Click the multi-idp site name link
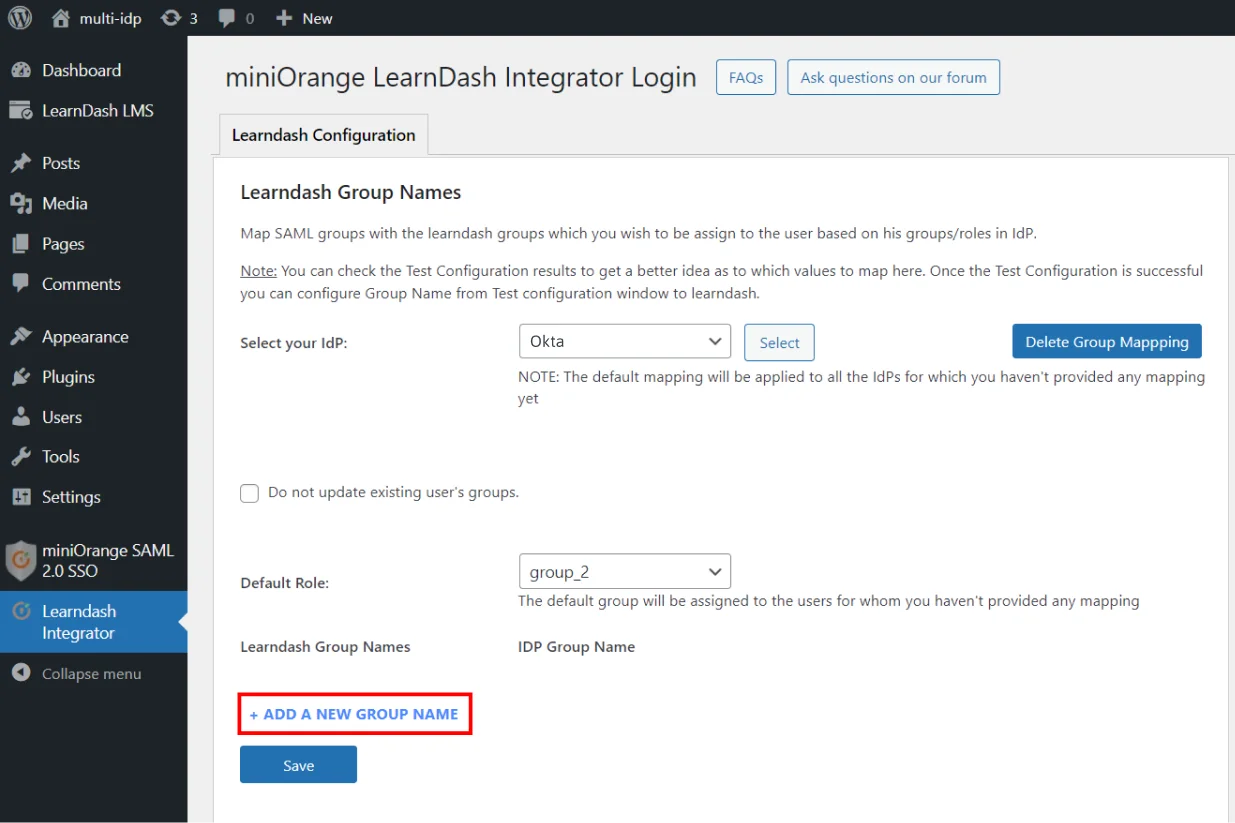Viewport: 1235px width, 823px height. [x=109, y=18]
